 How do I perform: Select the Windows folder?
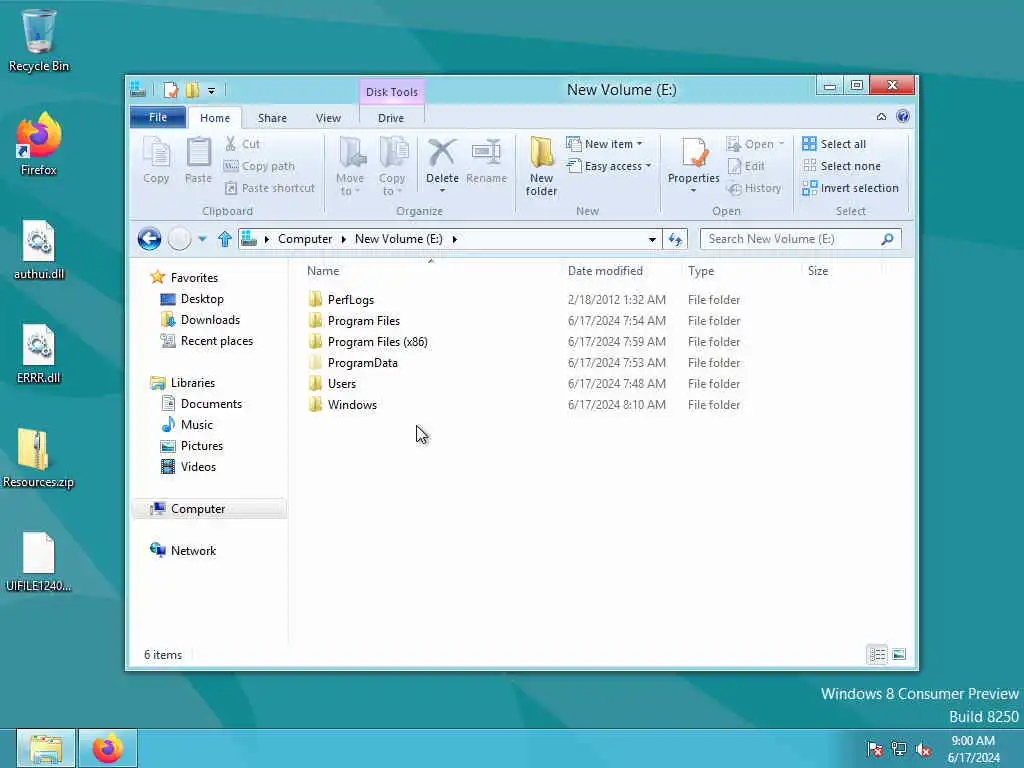(352, 405)
